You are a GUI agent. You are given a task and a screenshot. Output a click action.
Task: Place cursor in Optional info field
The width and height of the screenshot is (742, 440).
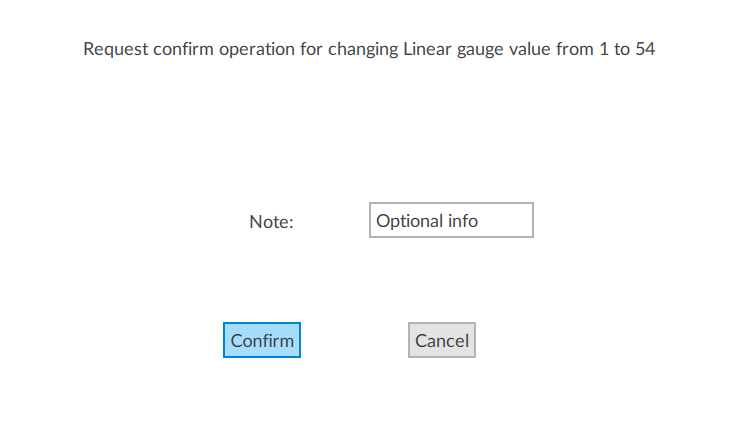coord(451,221)
